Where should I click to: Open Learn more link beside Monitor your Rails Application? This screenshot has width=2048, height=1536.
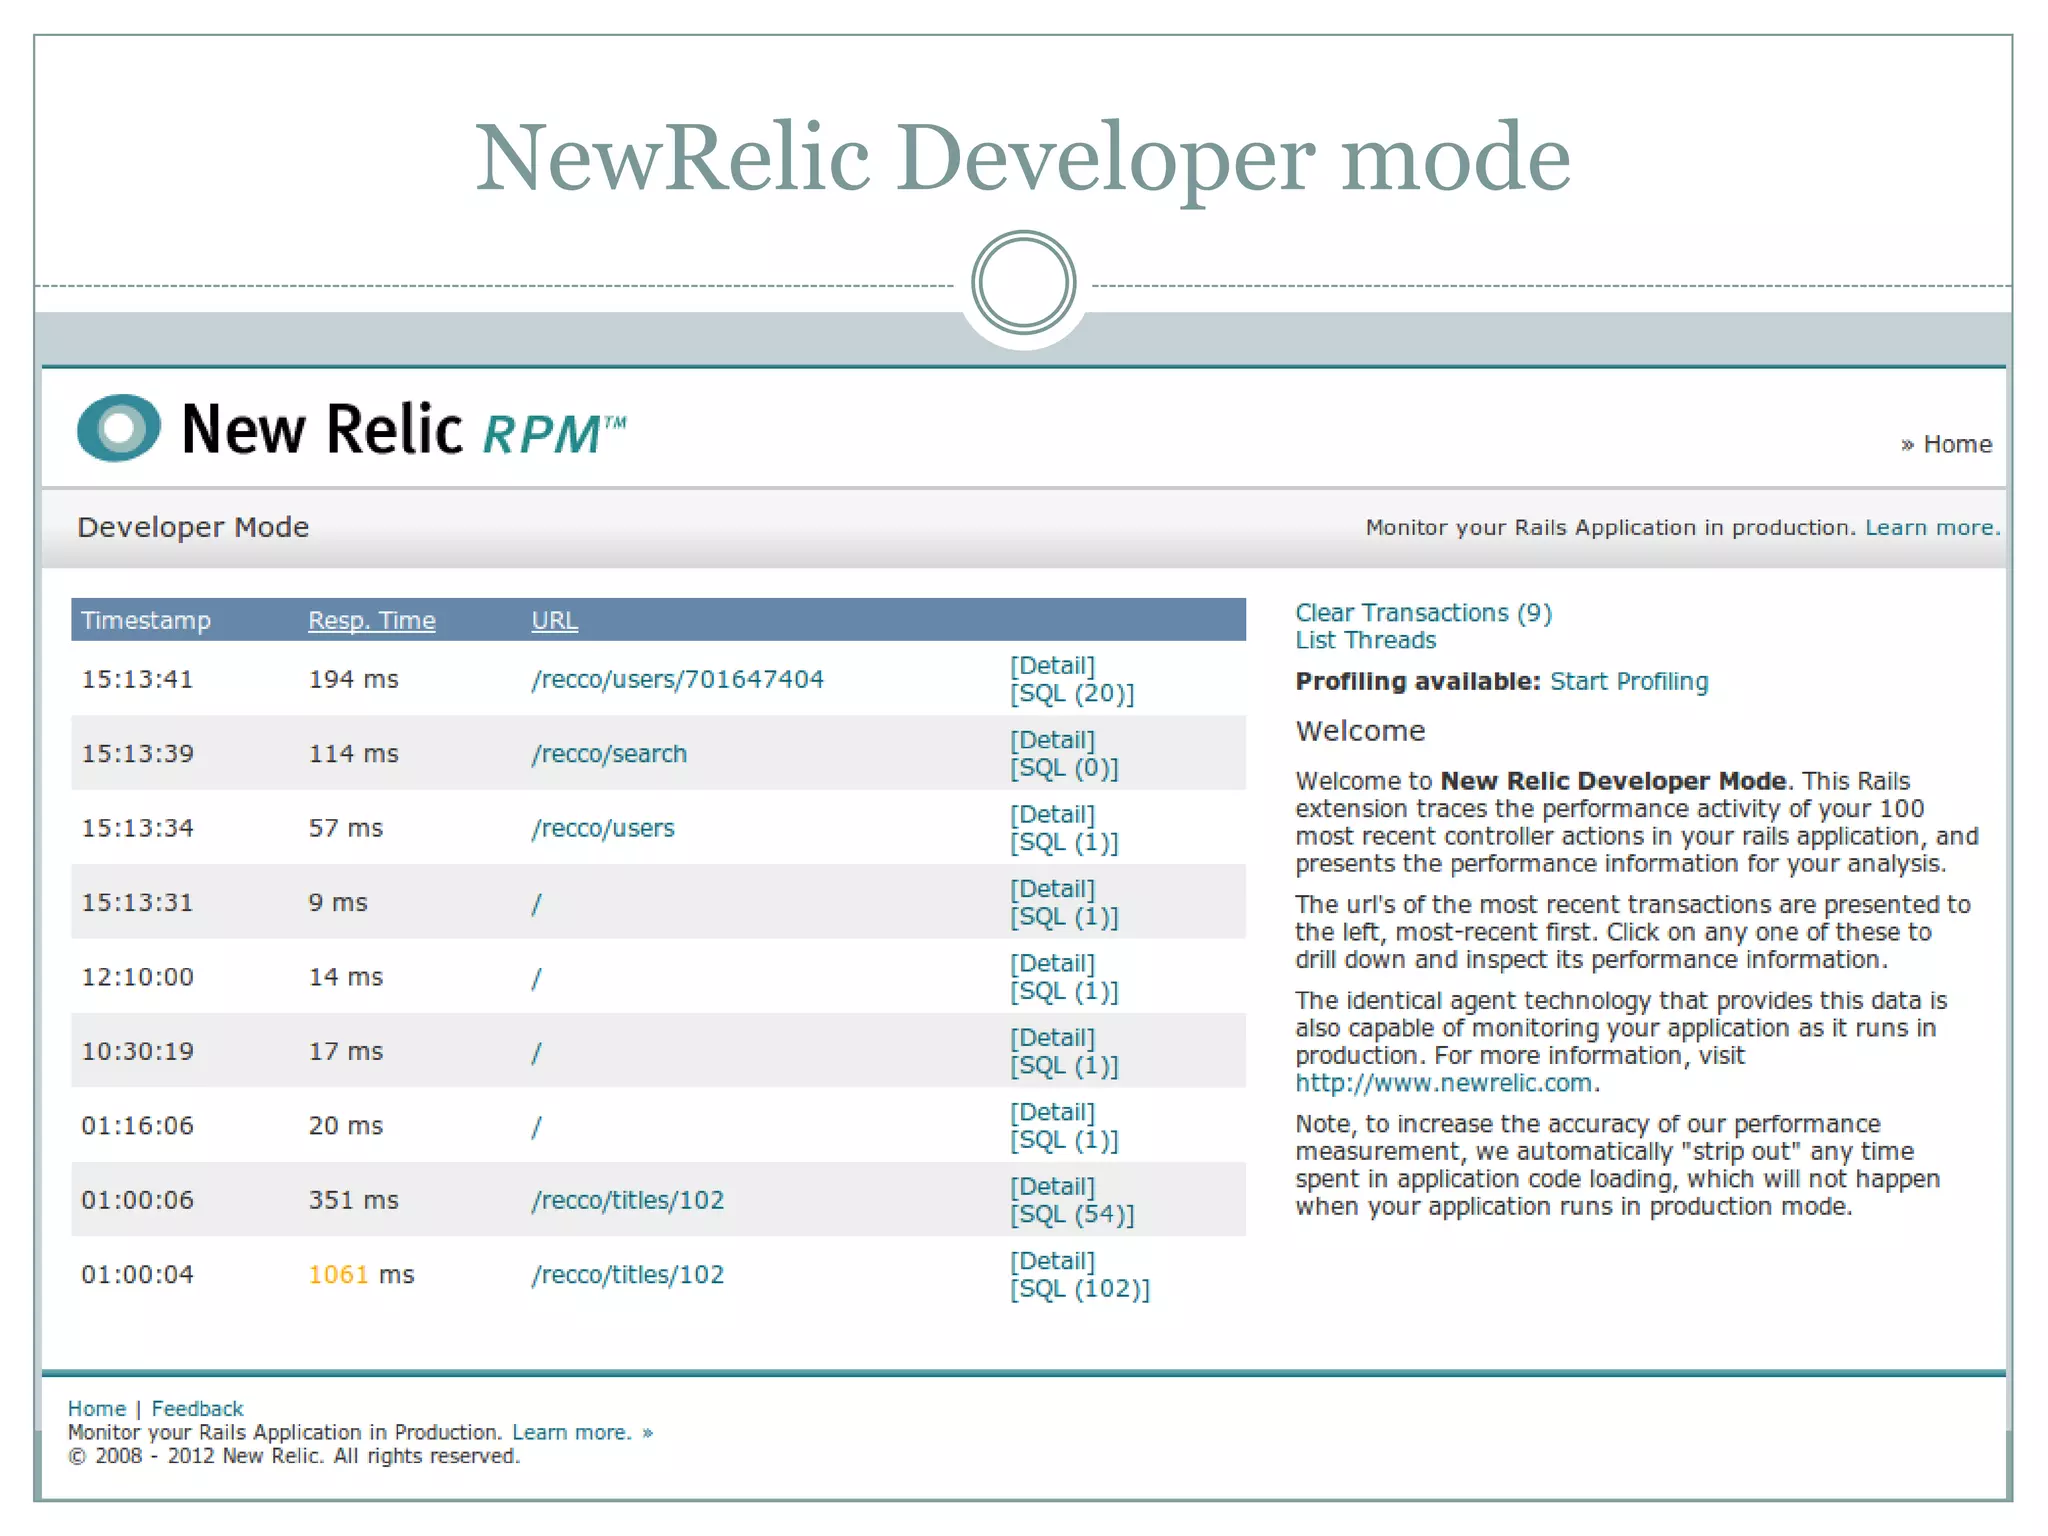1932,528
